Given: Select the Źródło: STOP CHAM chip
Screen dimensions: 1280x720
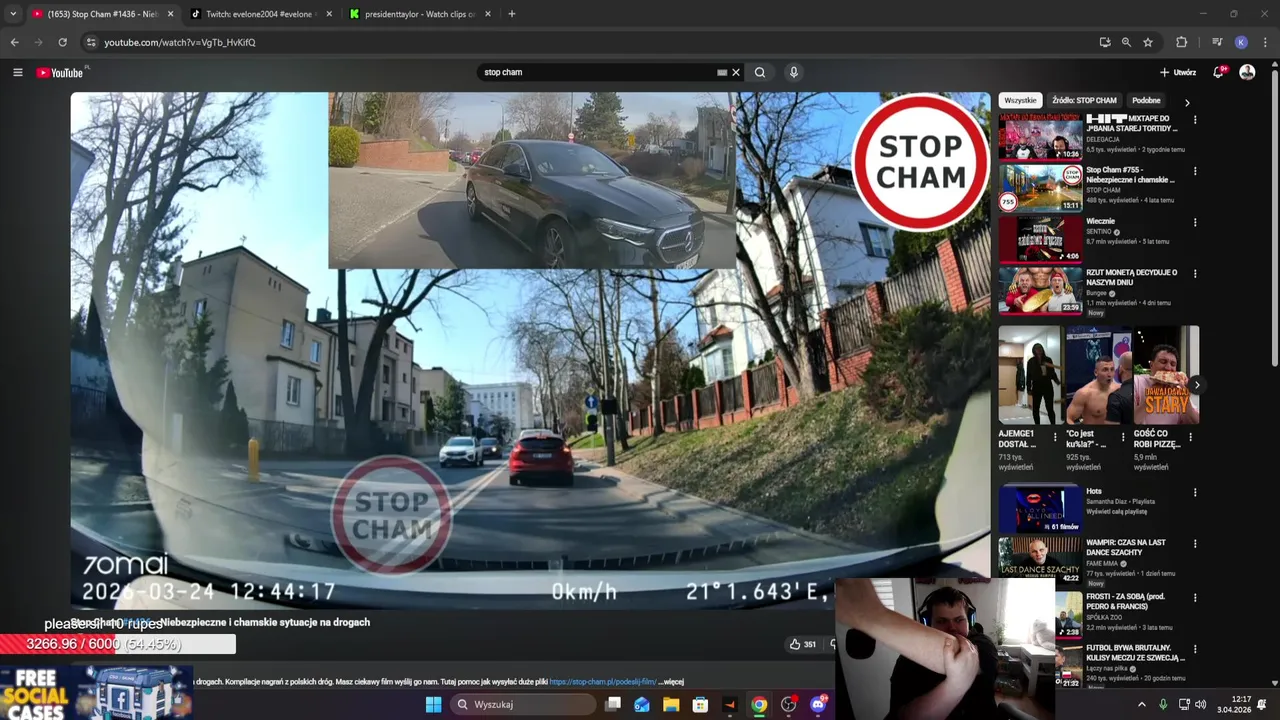Looking at the screenshot, I should [x=1084, y=100].
